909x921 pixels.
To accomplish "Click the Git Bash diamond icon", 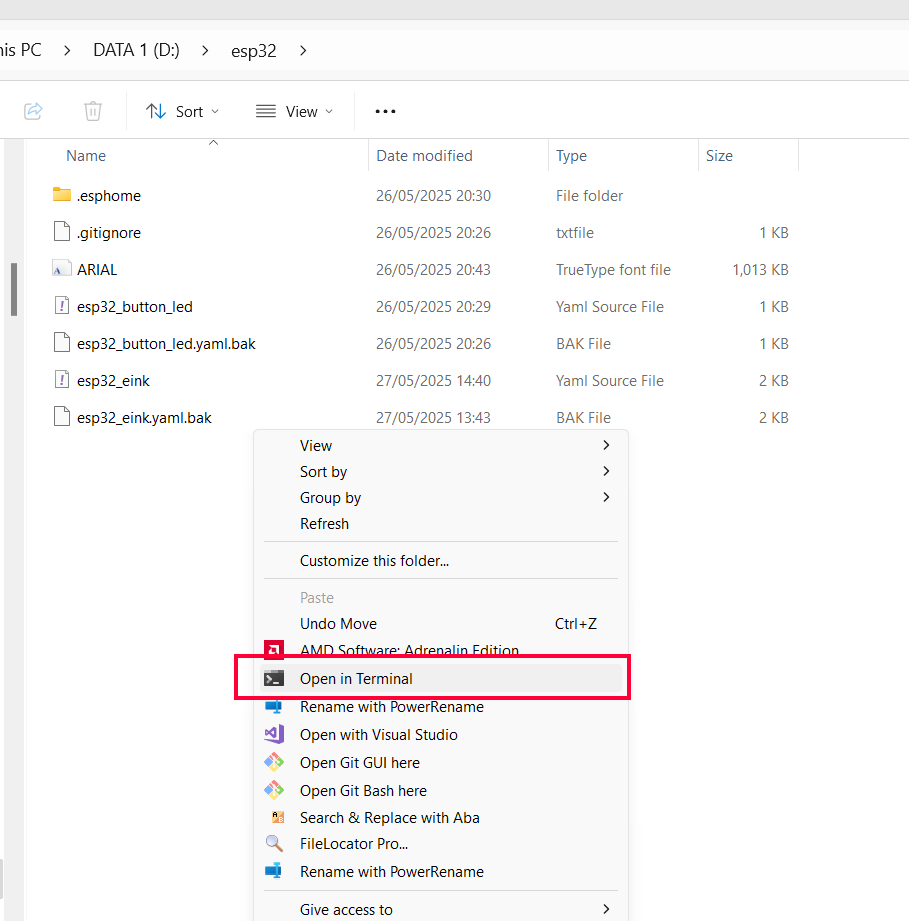I will point(274,790).
